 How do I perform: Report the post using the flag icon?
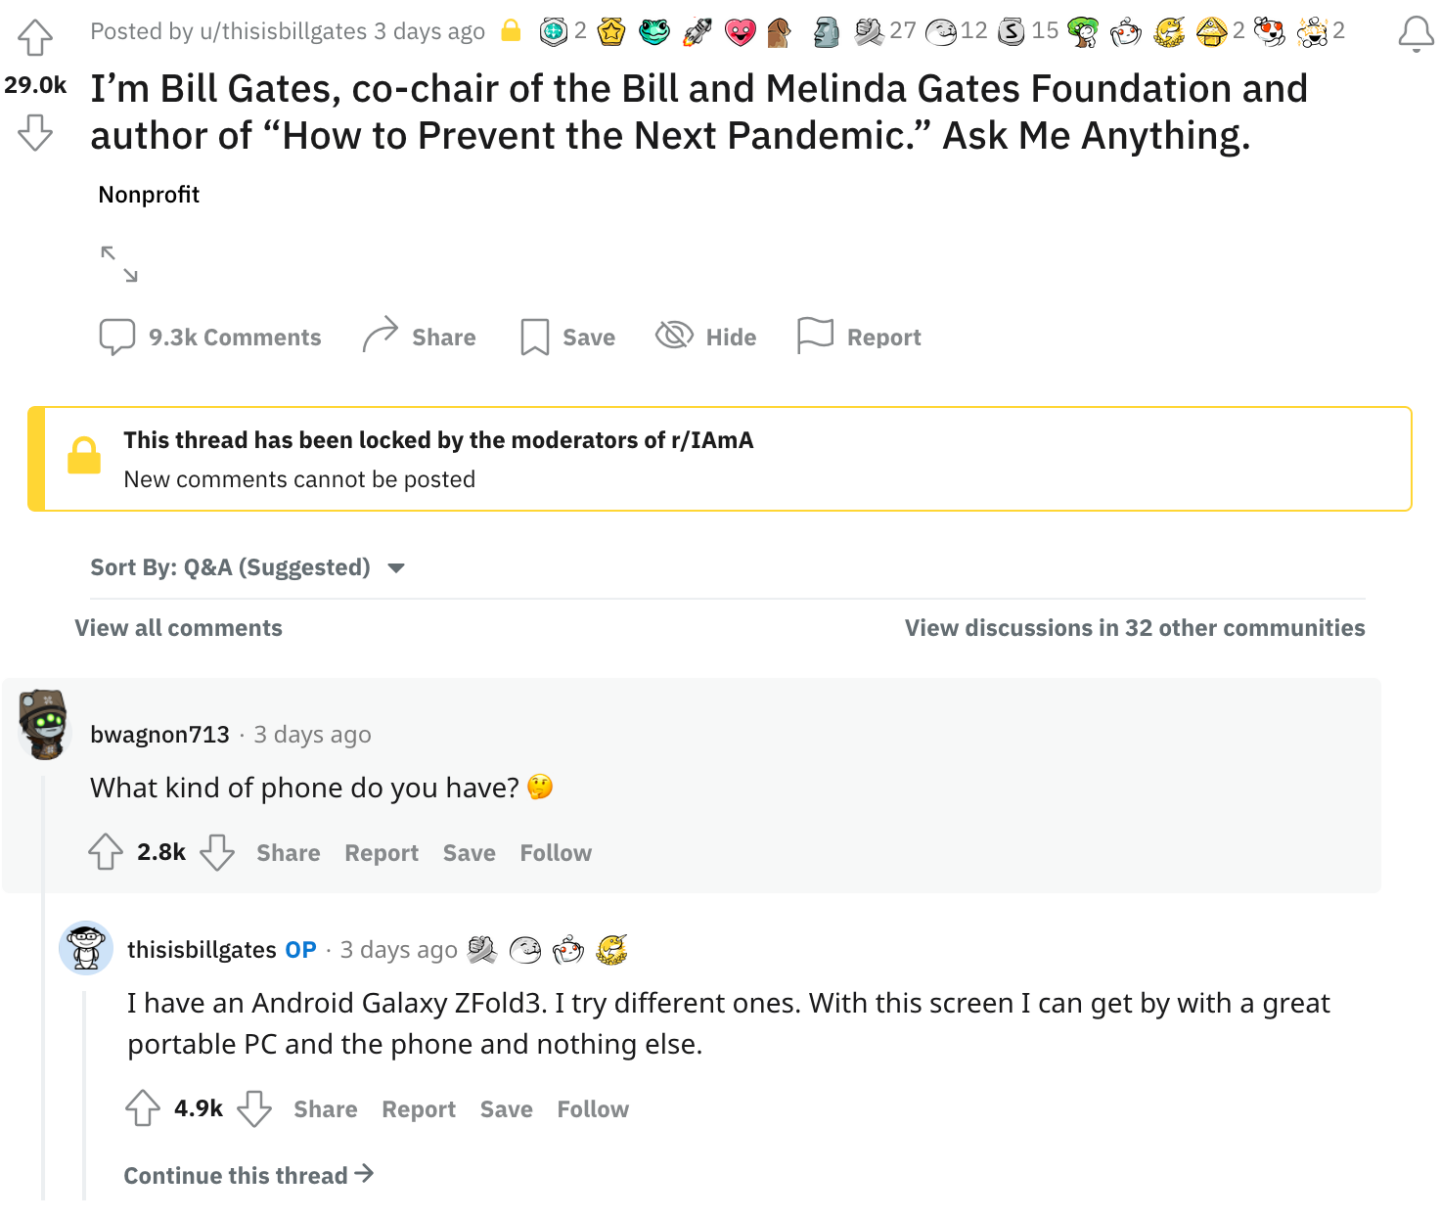click(859, 337)
